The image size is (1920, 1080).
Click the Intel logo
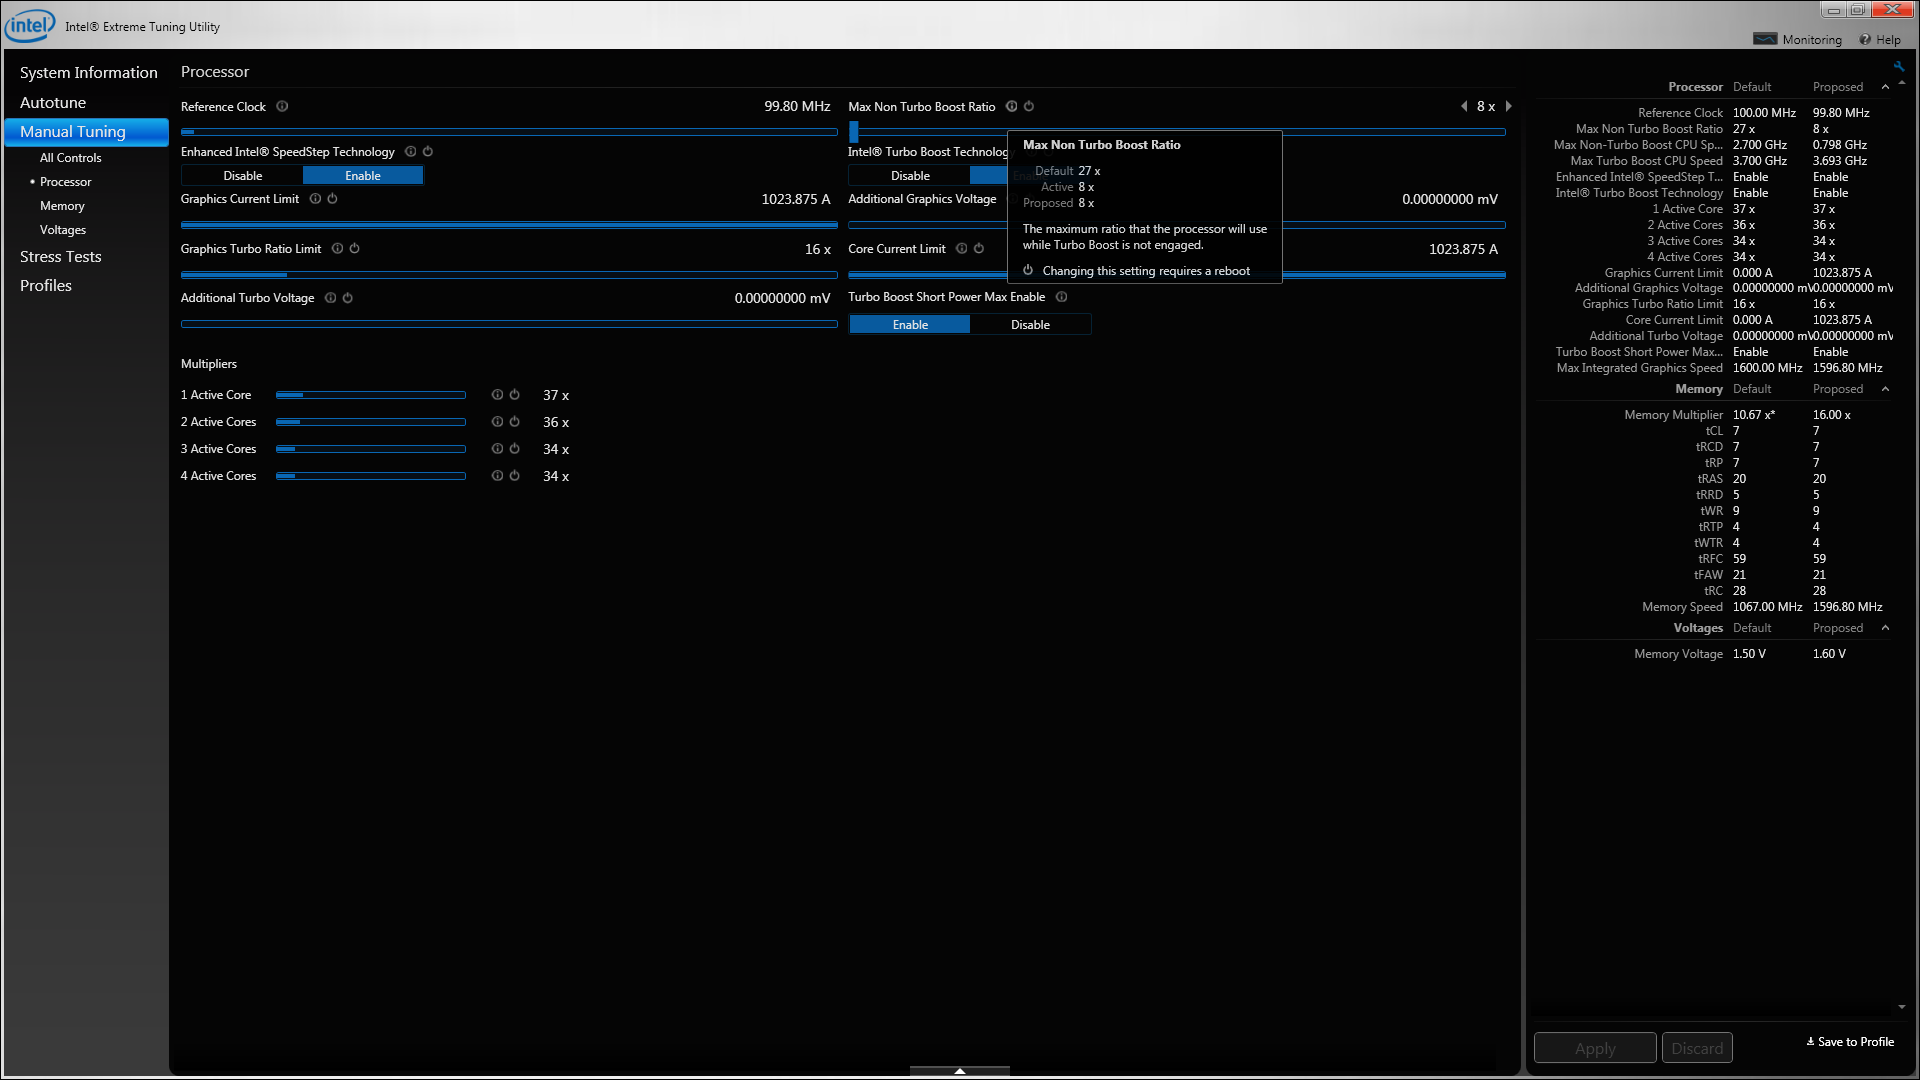[x=30, y=26]
